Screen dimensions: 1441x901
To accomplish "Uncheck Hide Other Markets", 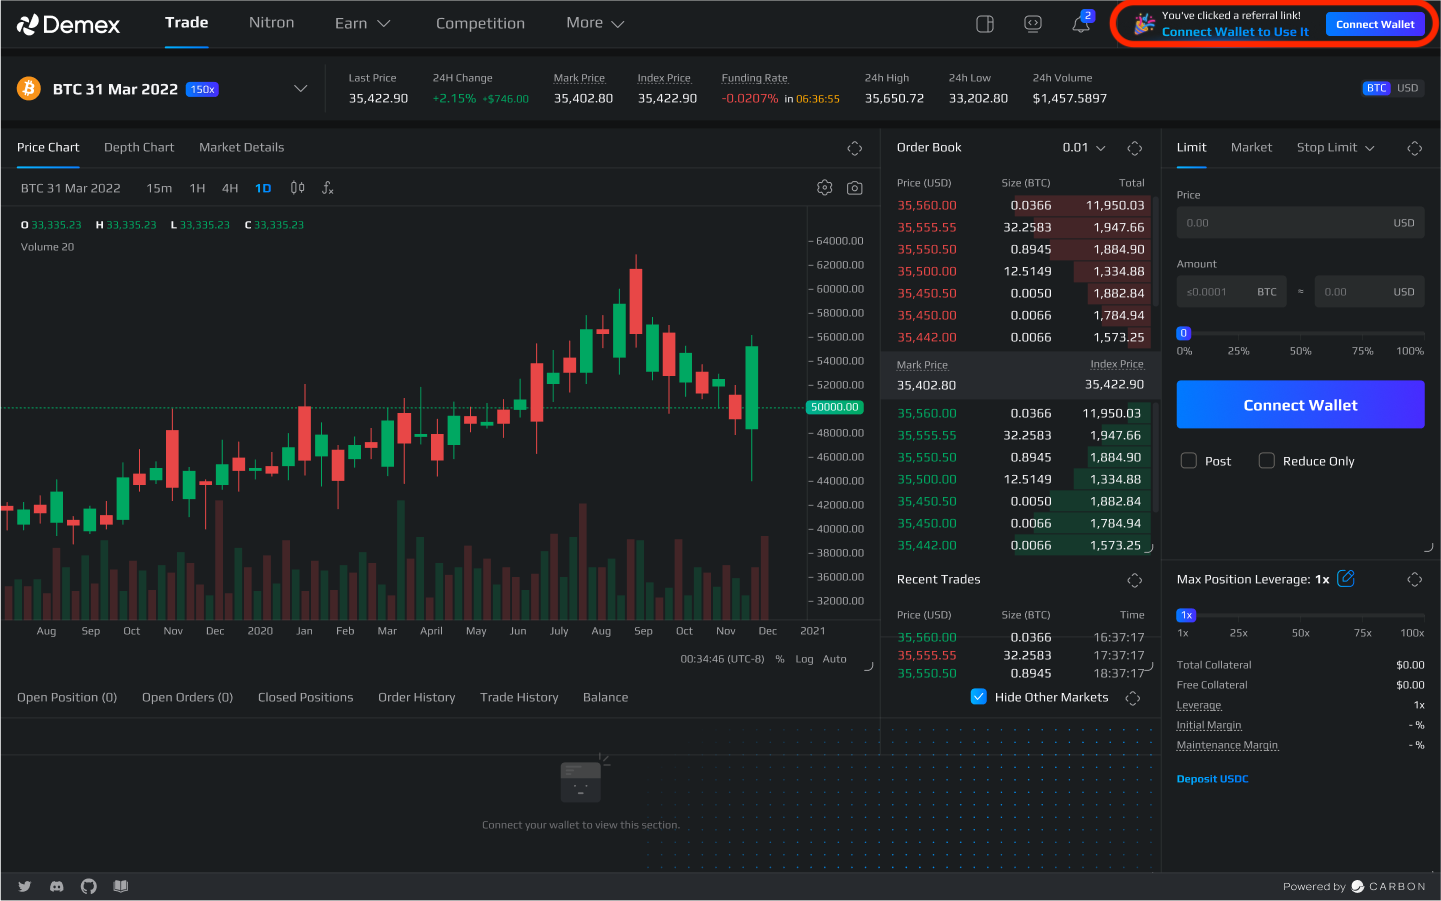I will 979,697.
